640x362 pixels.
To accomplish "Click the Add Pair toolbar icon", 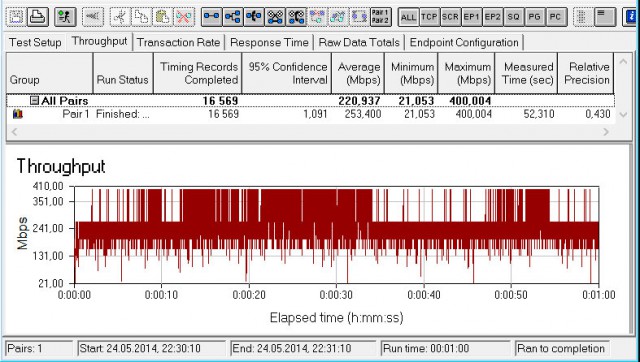I will click(211, 17).
